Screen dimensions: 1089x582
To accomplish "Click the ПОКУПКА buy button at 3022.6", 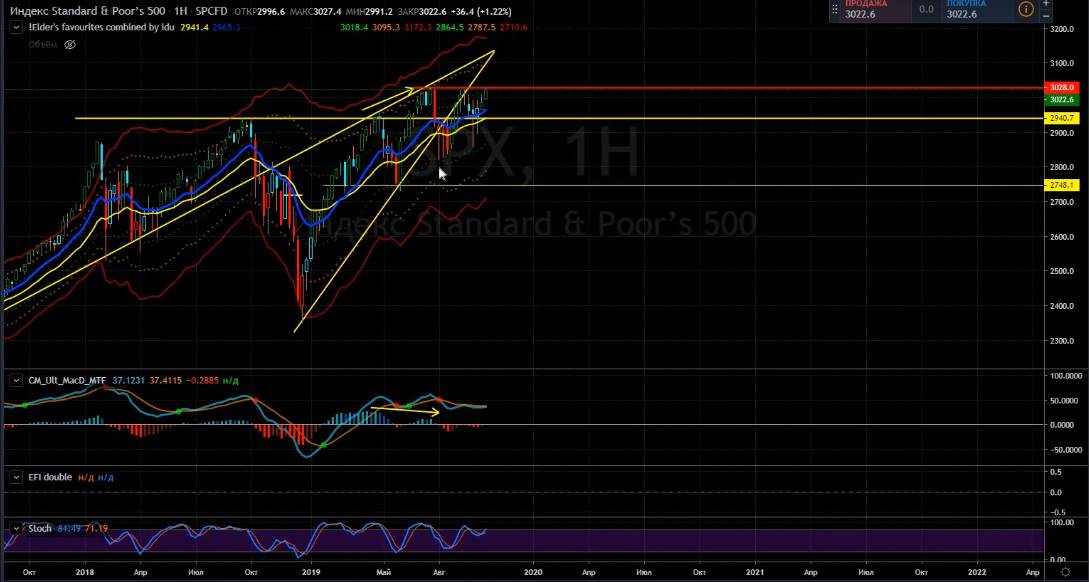I will pyautogui.click(x=976, y=10).
